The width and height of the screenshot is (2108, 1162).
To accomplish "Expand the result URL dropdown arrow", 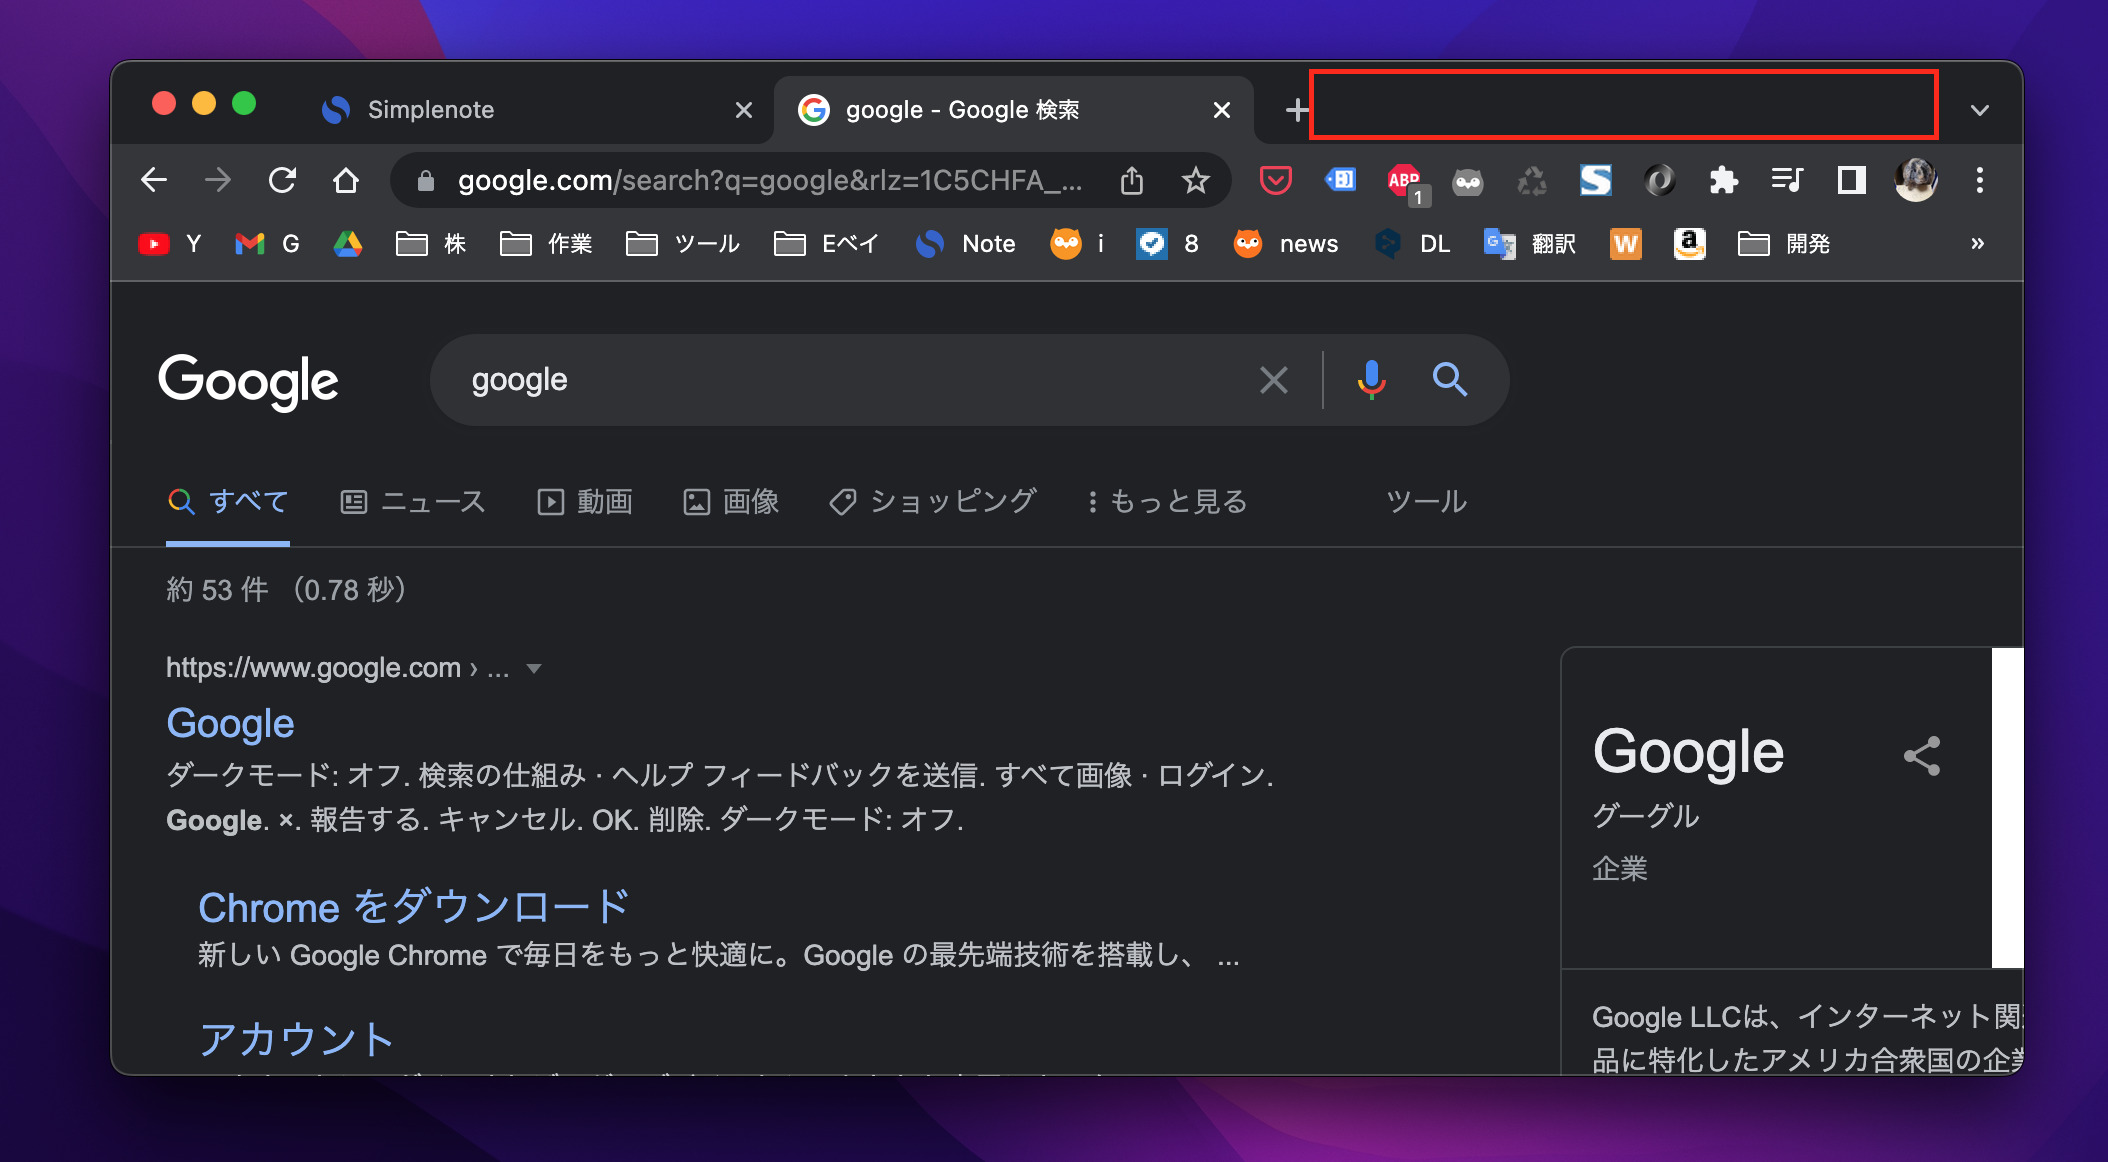I will click(534, 669).
